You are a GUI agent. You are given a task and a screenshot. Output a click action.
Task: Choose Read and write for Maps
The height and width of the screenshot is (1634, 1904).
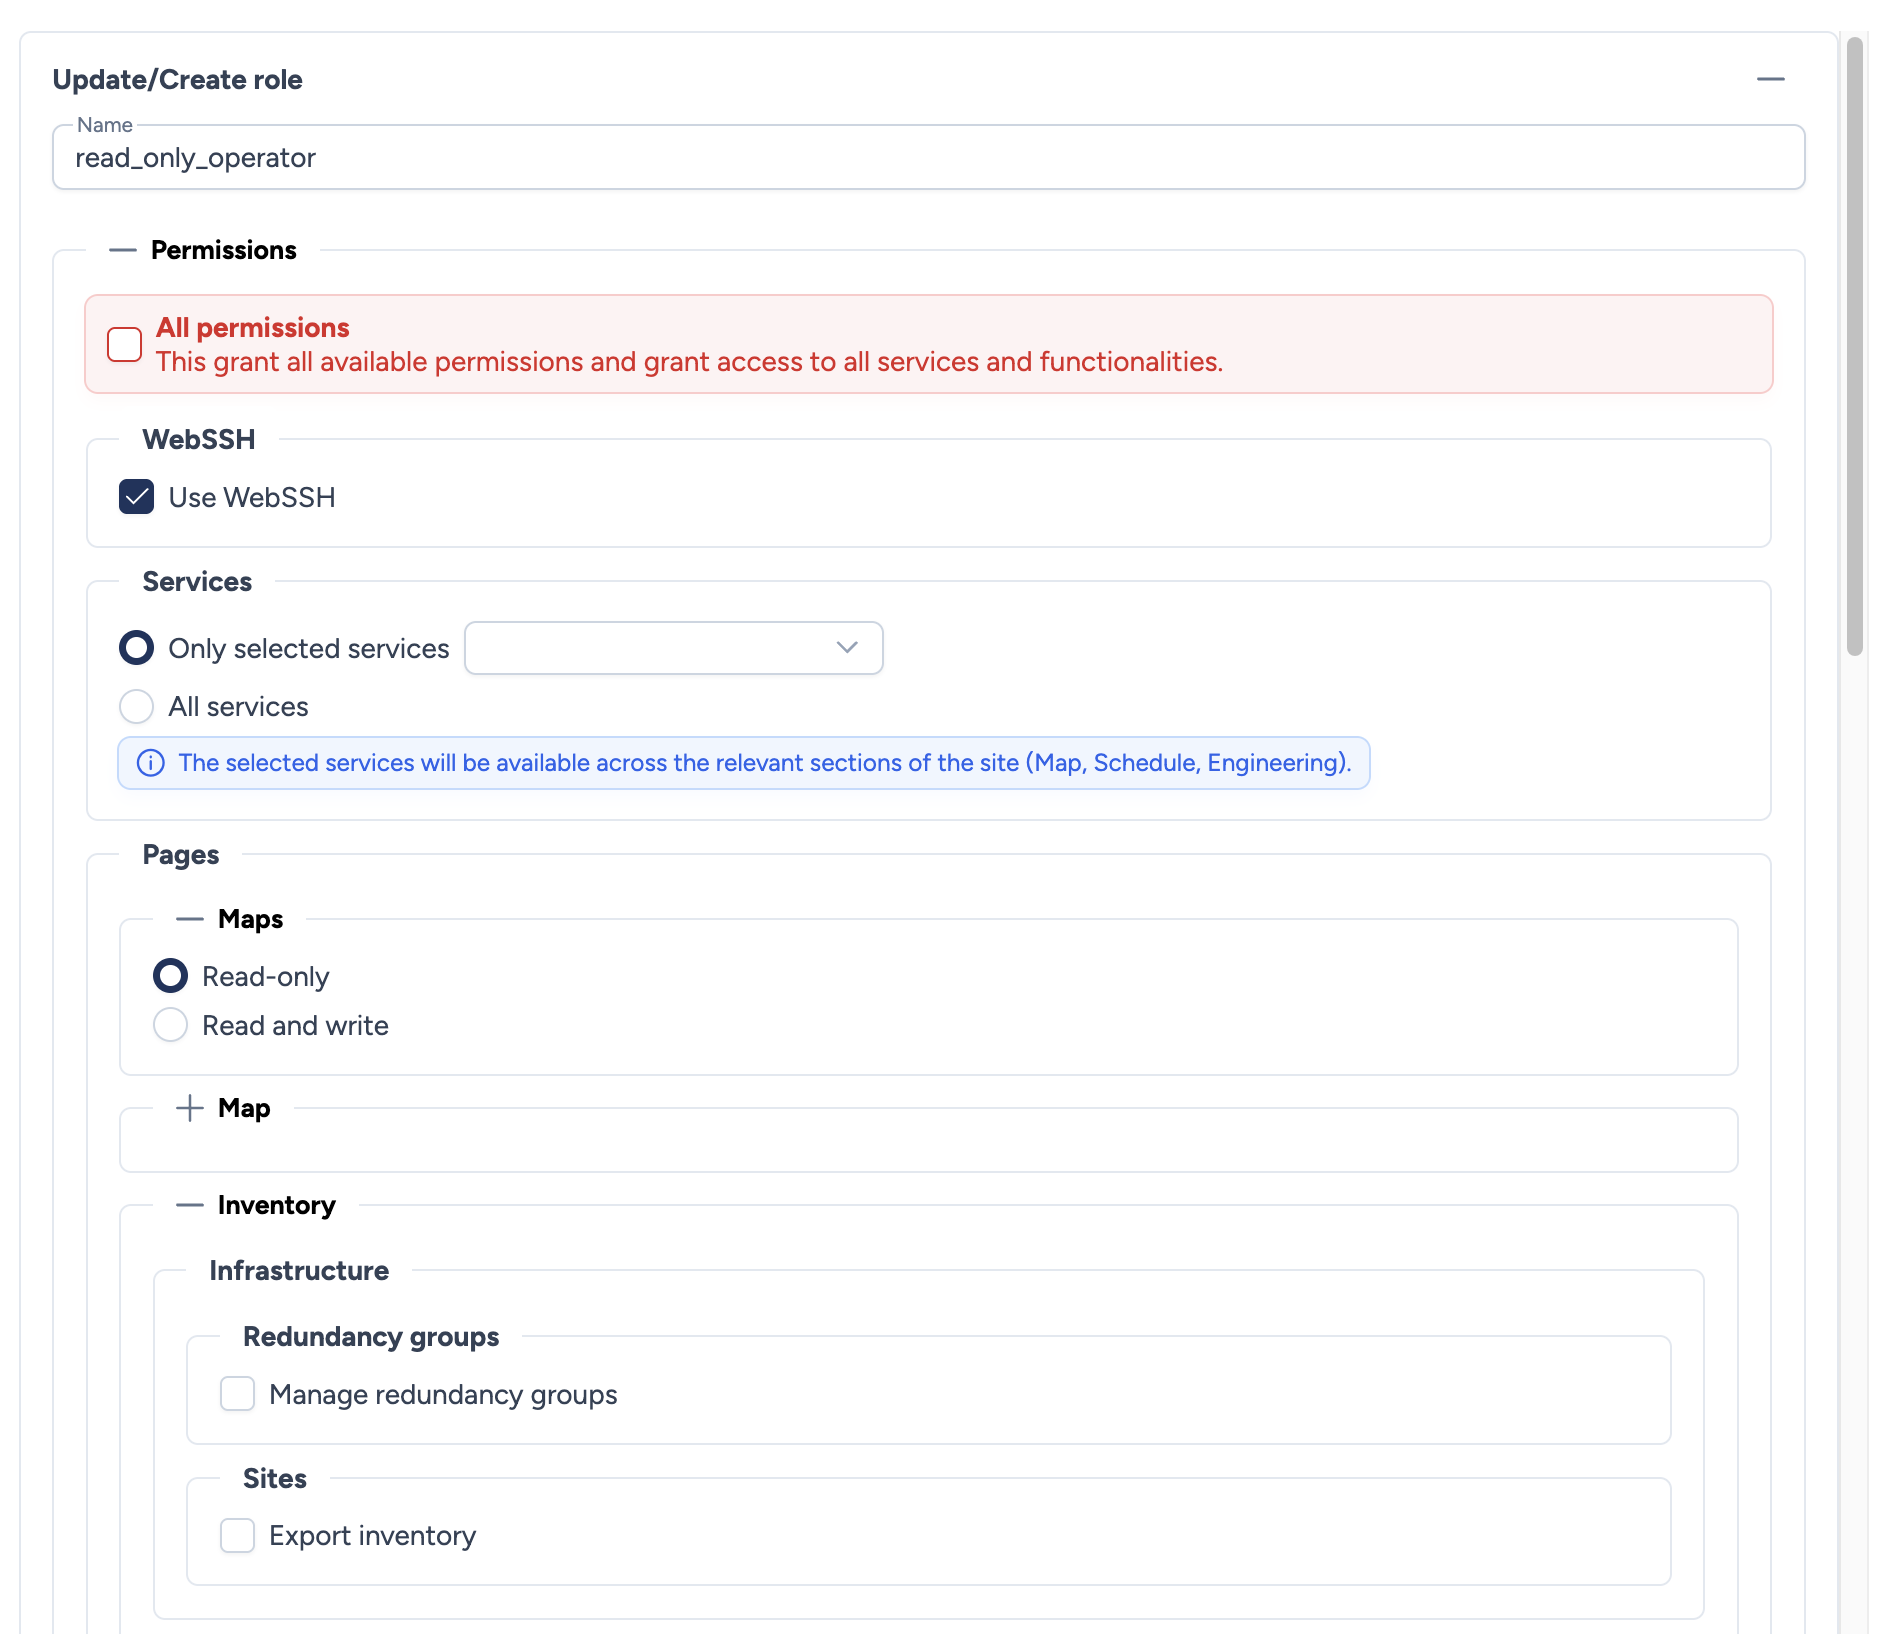click(171, 1025)
